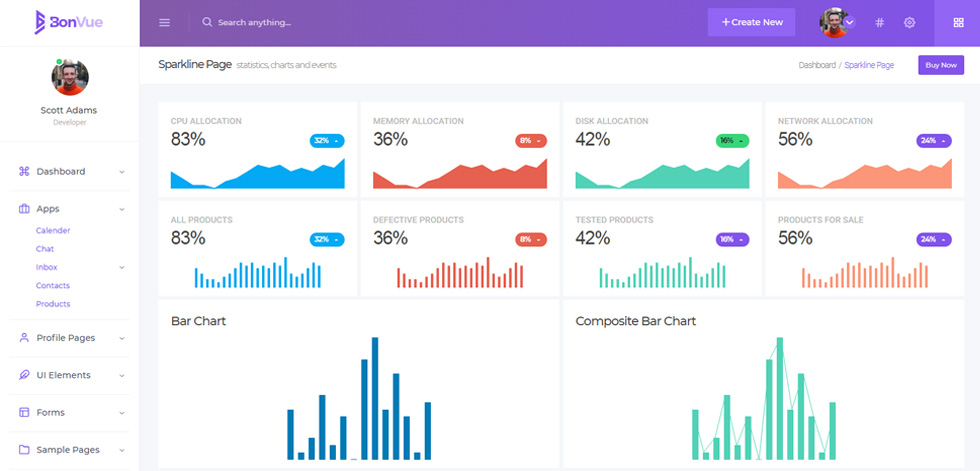Click the Memory Allocation 8% badge
Image resolution: width=980 pixels, height=471 pixels.
(531, 141)
